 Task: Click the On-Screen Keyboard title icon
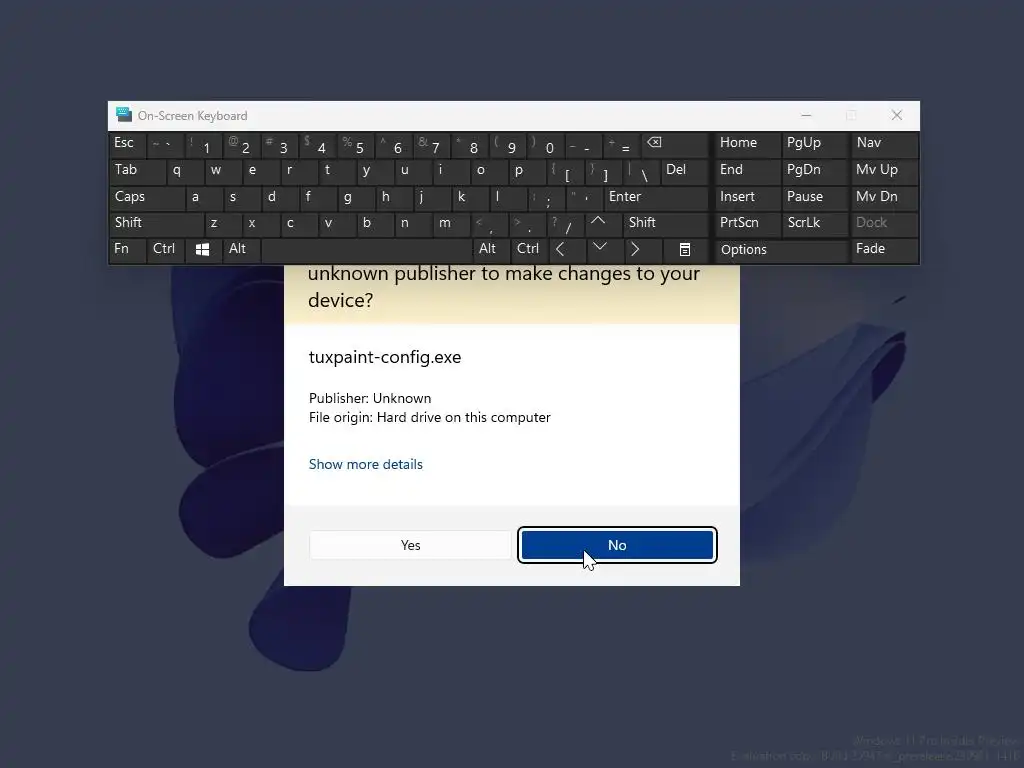pos(123,115)
